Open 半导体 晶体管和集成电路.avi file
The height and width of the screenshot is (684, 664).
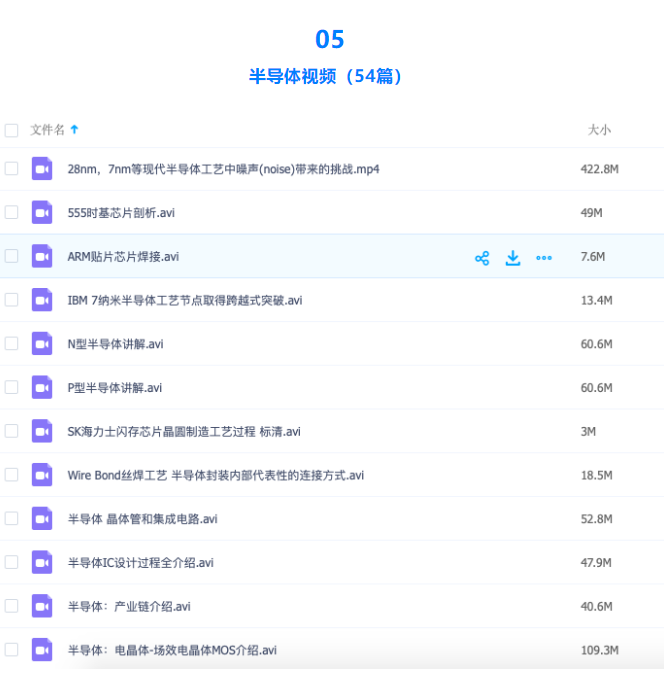pos(142,519)
